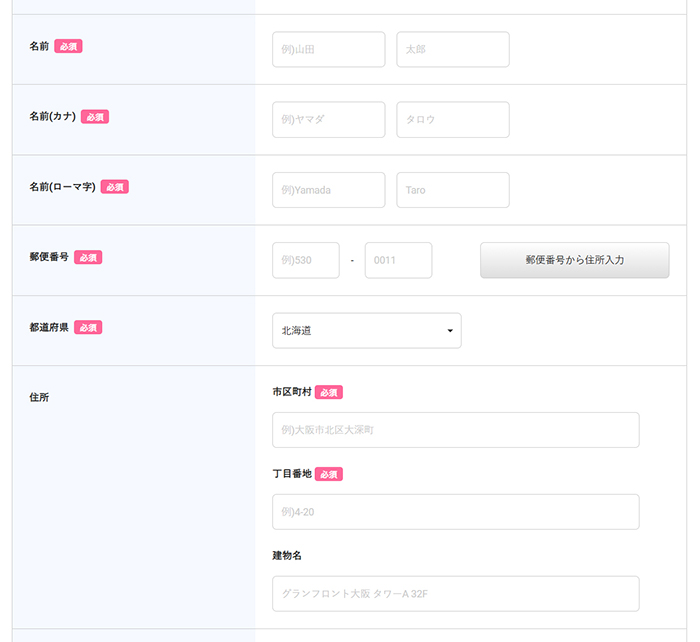The image size is (700, 642).
Task: Click the 住所 row label
Action: (39, 397)
